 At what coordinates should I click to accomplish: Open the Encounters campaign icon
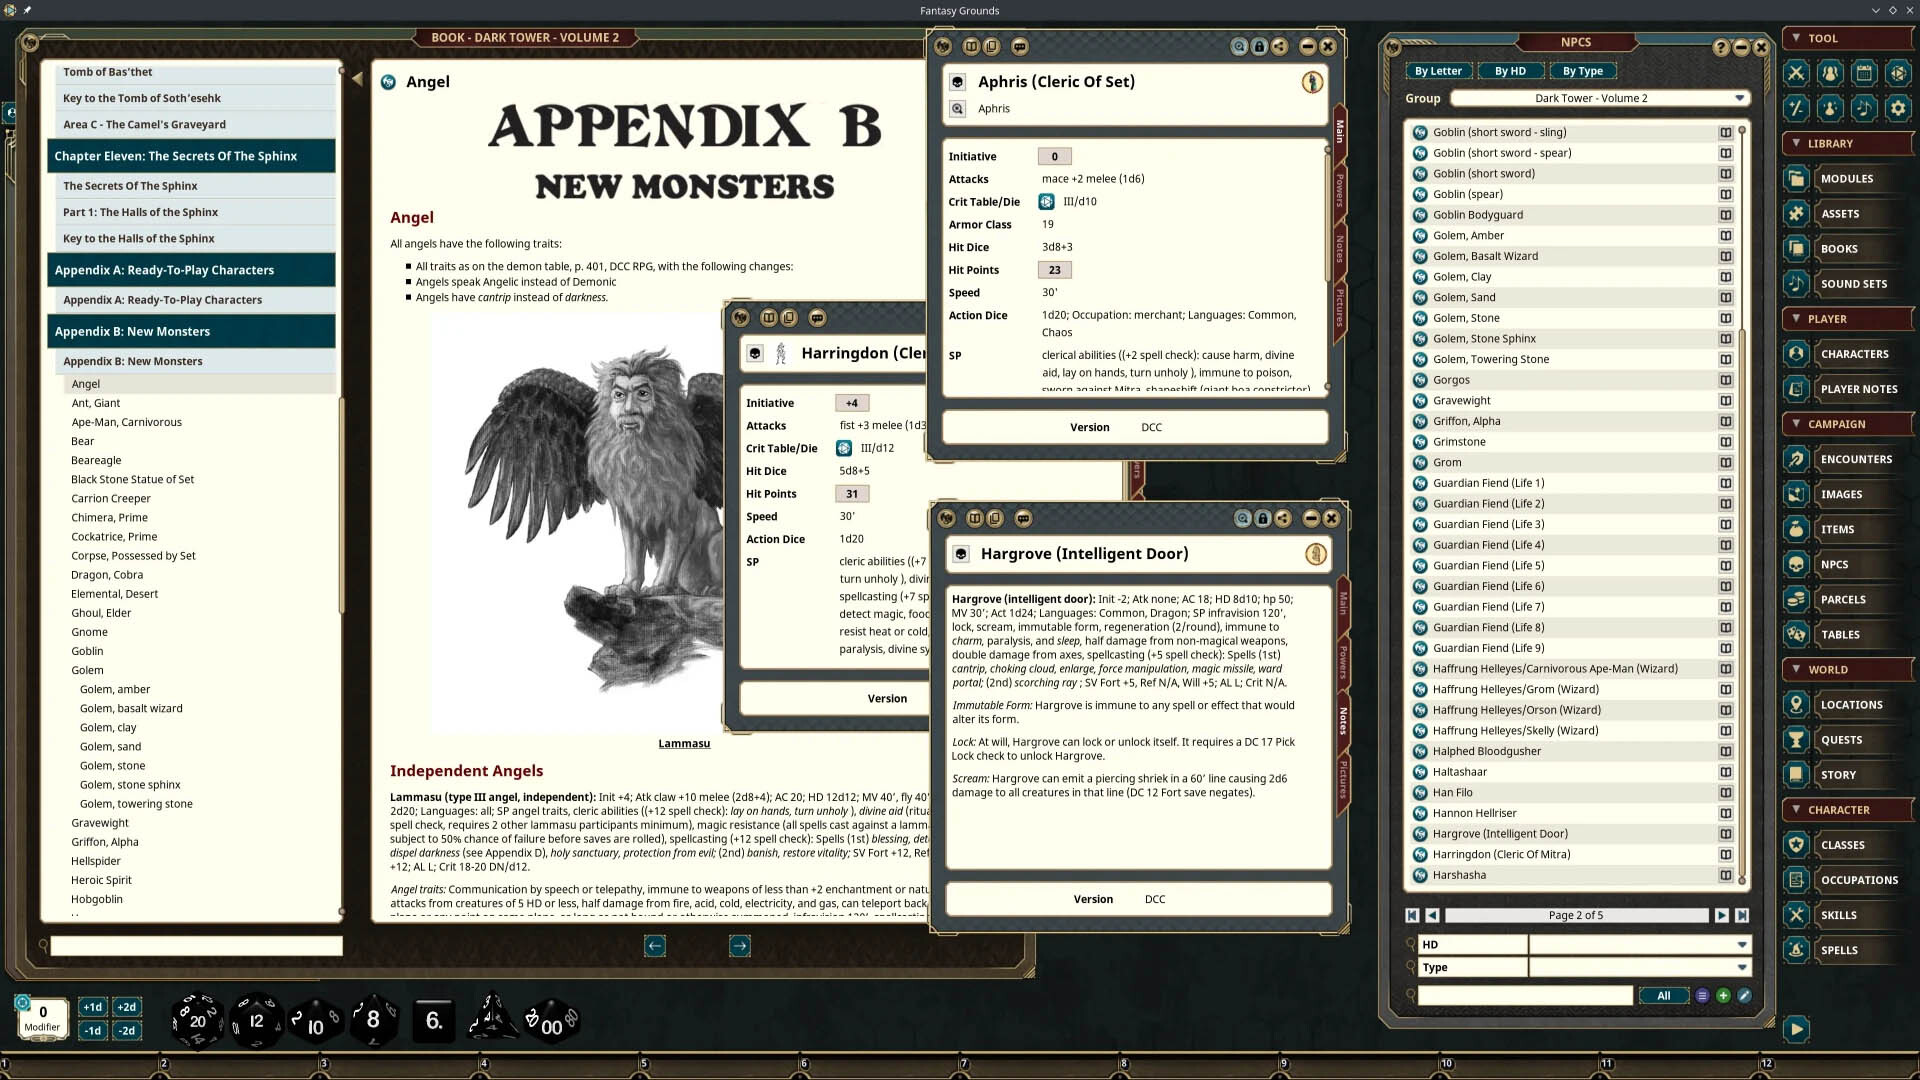(x=1797, y=459)
